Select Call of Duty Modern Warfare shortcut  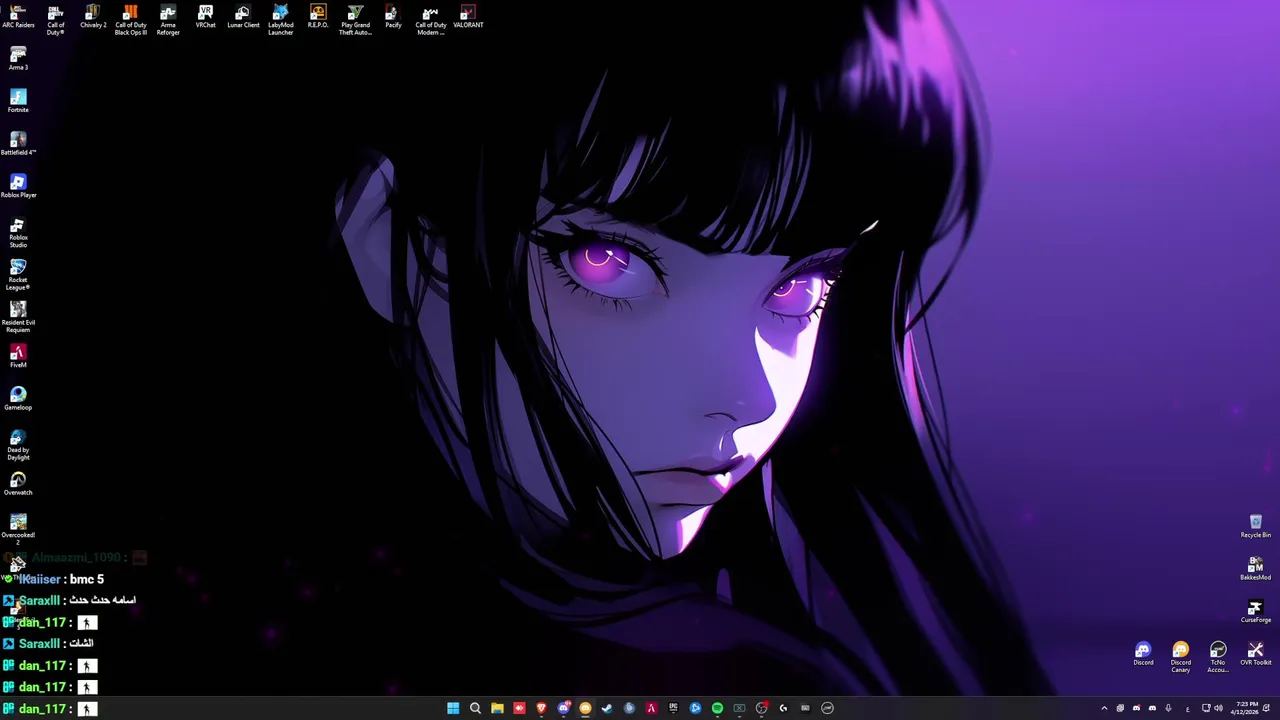[x=431, y=20]
